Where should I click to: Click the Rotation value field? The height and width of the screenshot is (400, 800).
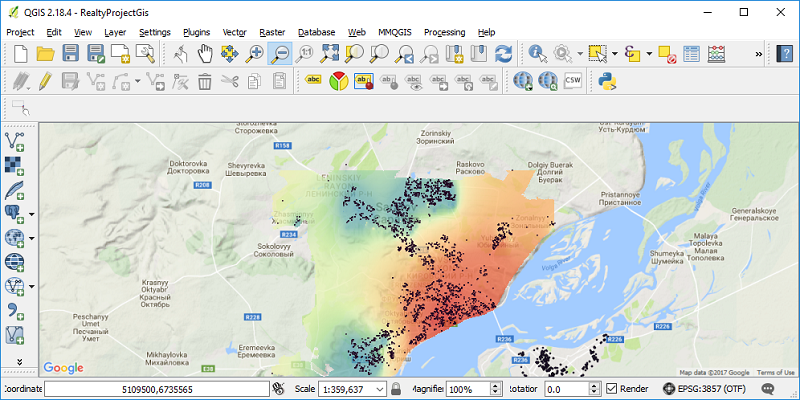tap(568, 389)
